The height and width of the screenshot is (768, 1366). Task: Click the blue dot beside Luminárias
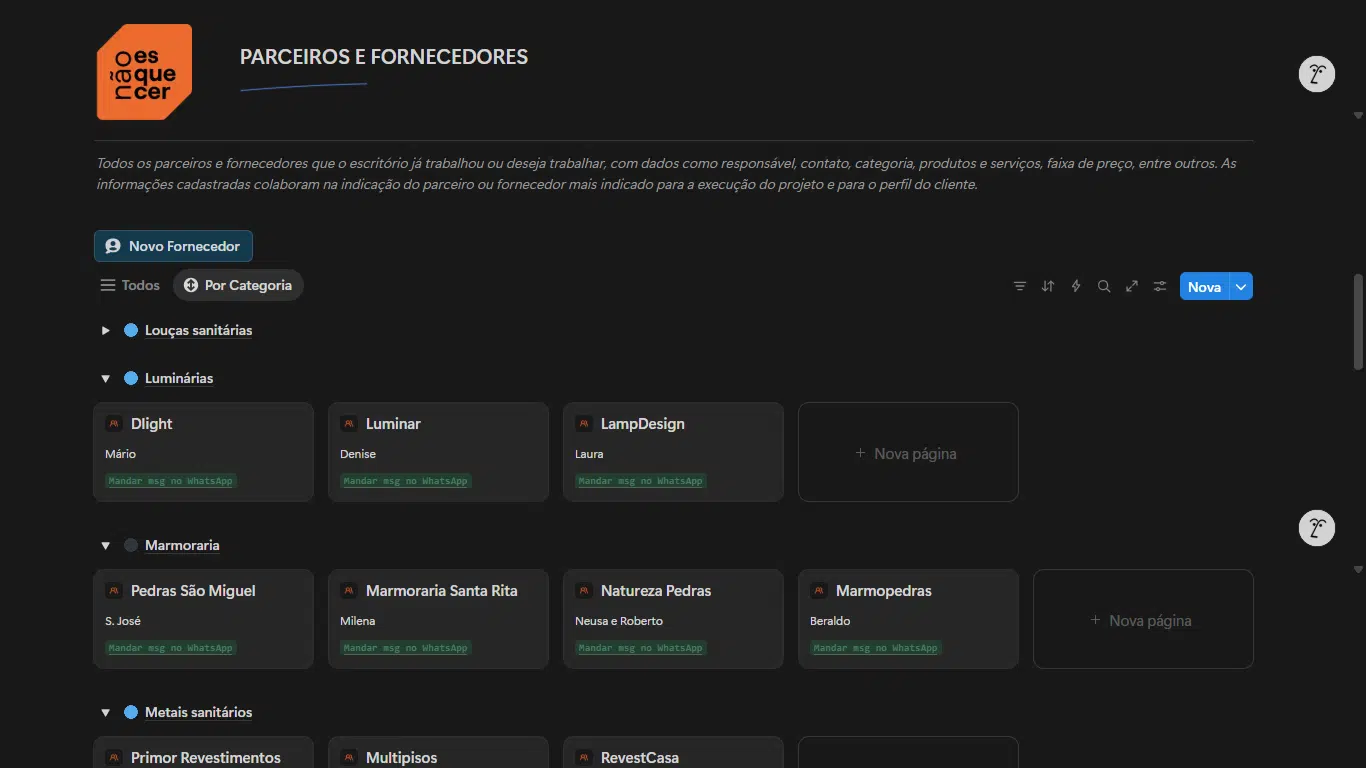coord(131,378)
